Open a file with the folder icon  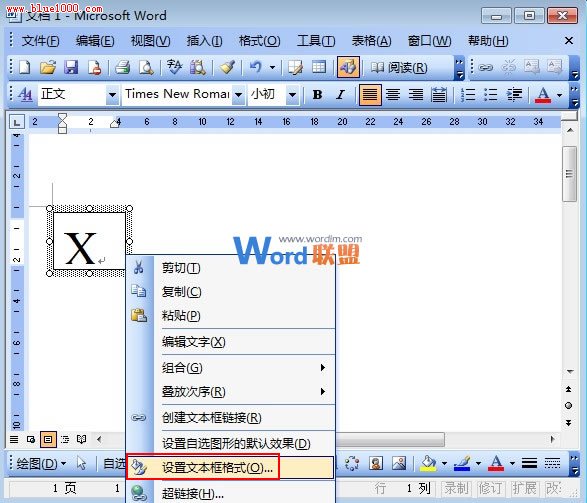click(x=48, y=67)
